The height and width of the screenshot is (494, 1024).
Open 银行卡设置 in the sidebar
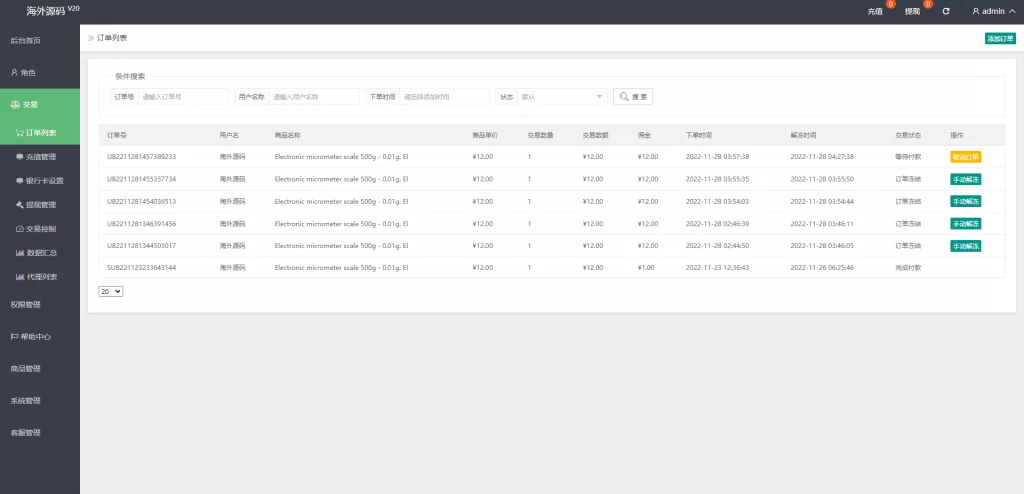(40, 181)
